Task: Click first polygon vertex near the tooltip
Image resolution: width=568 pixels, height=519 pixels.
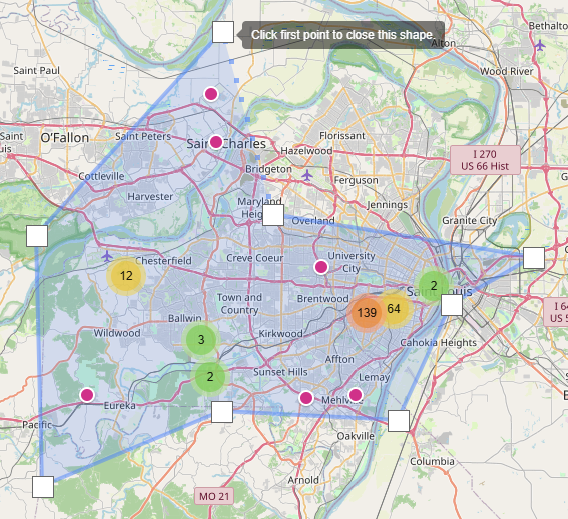Action: click(x=223, y=32)
